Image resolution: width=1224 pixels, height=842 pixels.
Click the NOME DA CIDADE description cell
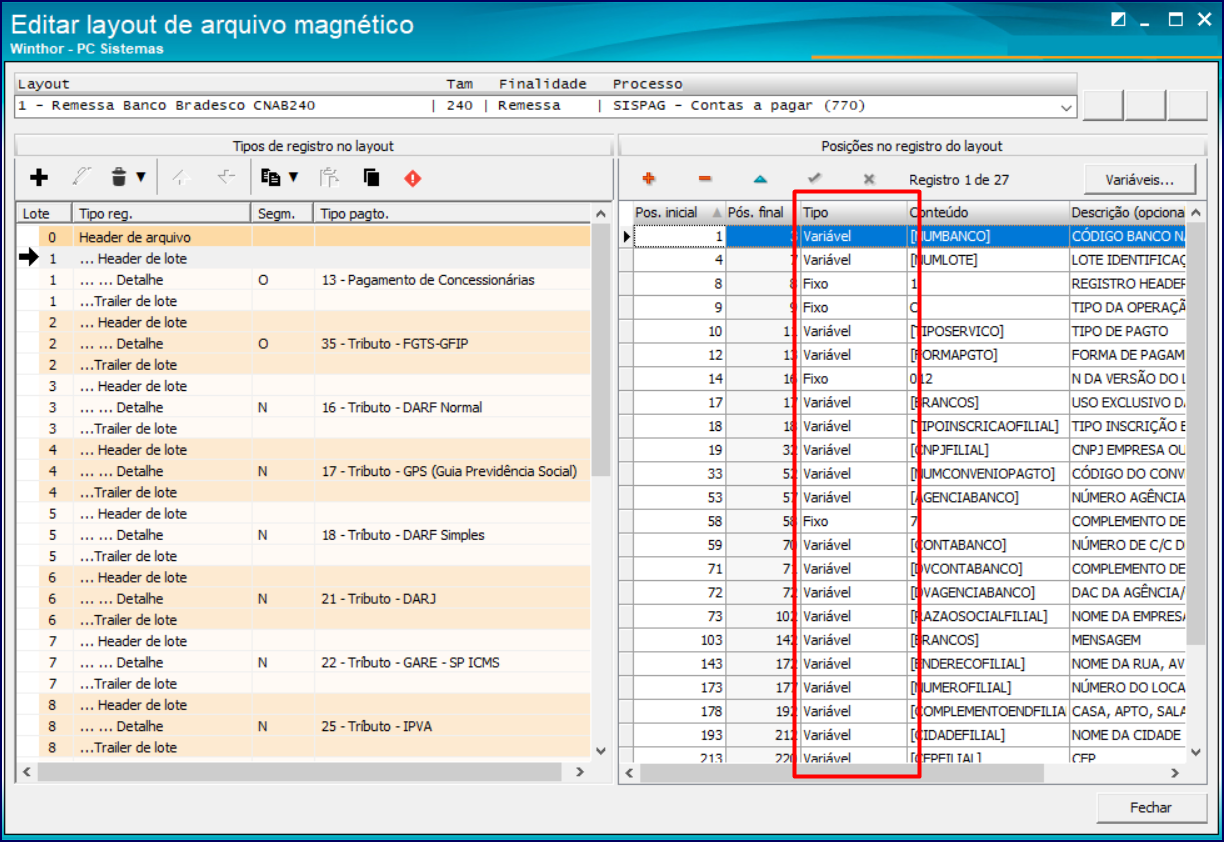click(1127, 735)
